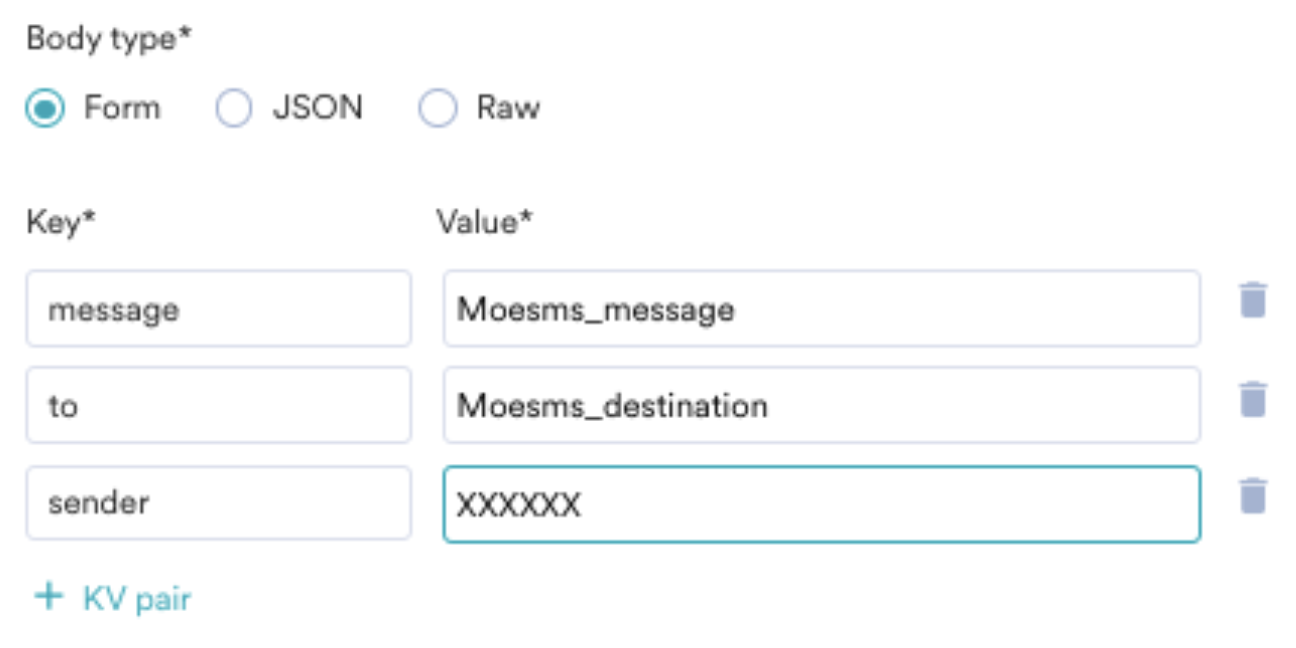The width and height of the screenshot is (1296, 648).
Task: Select the Form body type radio button
Action: coord(45,108)
